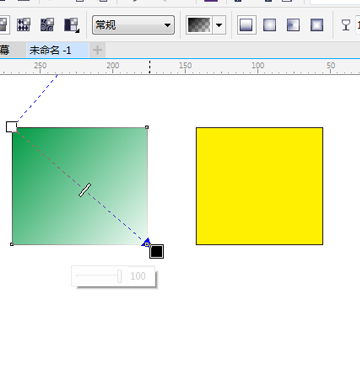360x380 pixels.
Task: Choose rectangular fountain transparency type
Action: coord(317,25)
